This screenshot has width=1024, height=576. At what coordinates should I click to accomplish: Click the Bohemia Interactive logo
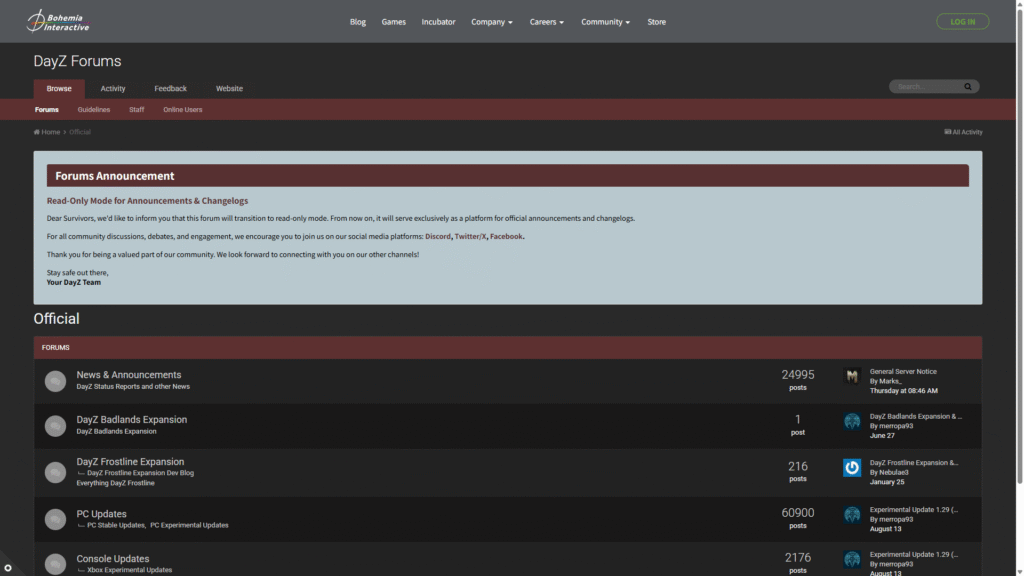pyautogui.click(x=58, y=22)
